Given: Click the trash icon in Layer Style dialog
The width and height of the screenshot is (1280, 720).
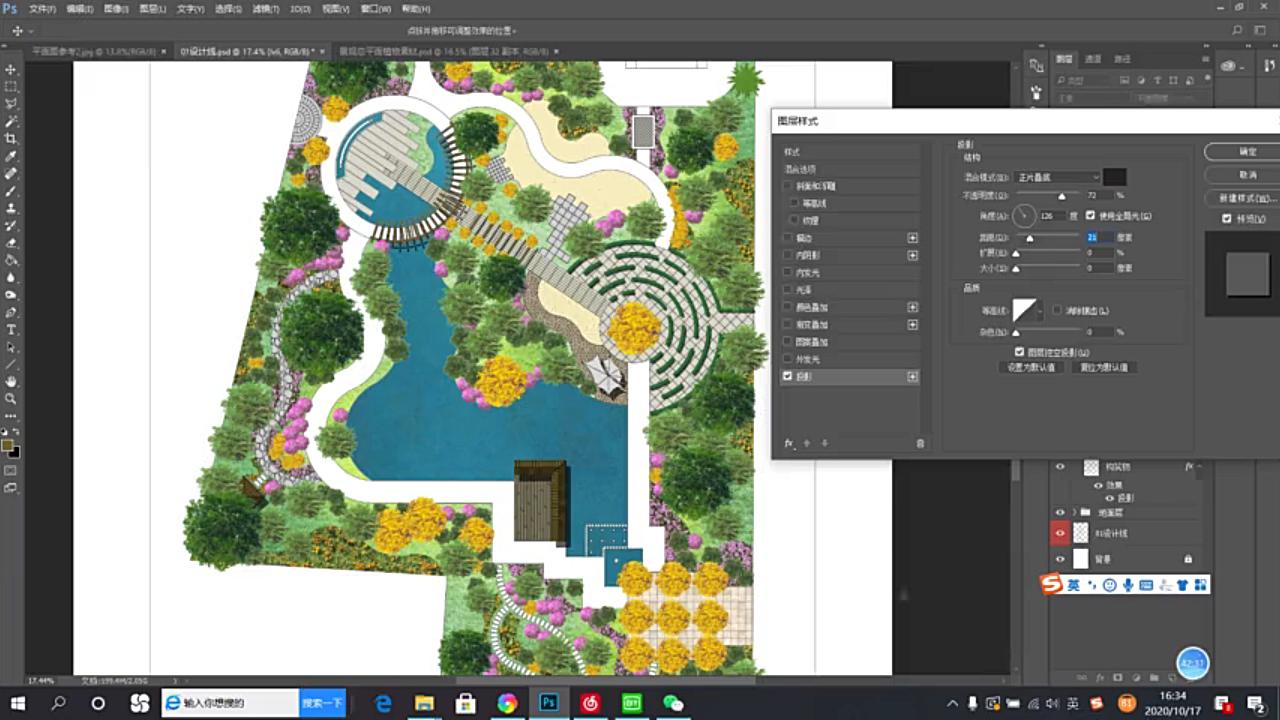Looking at the screenshot, I should [920, 443].
